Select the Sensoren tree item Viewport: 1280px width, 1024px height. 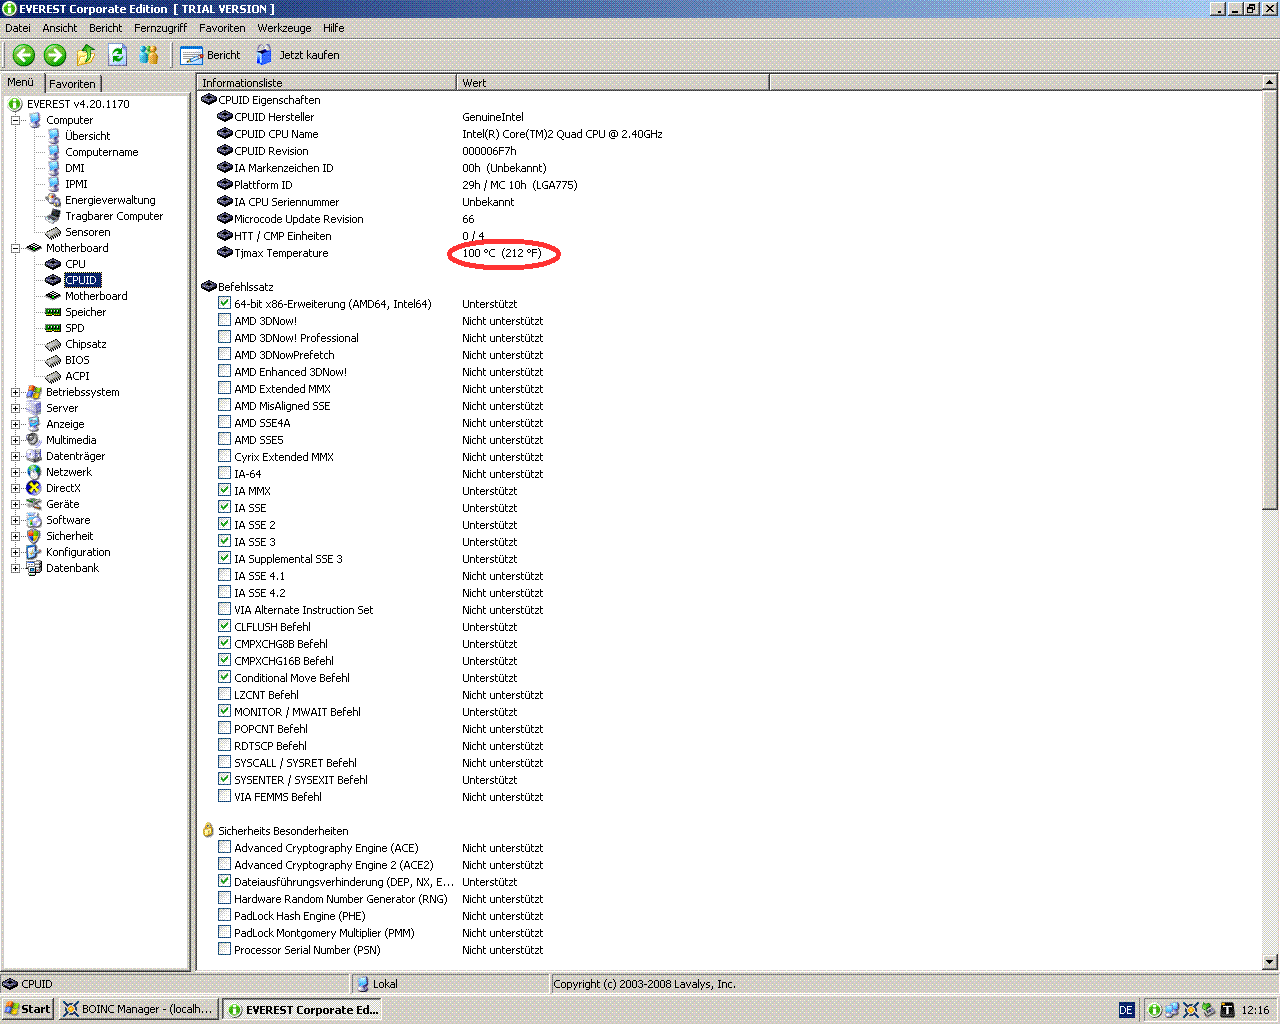(88, 232)
